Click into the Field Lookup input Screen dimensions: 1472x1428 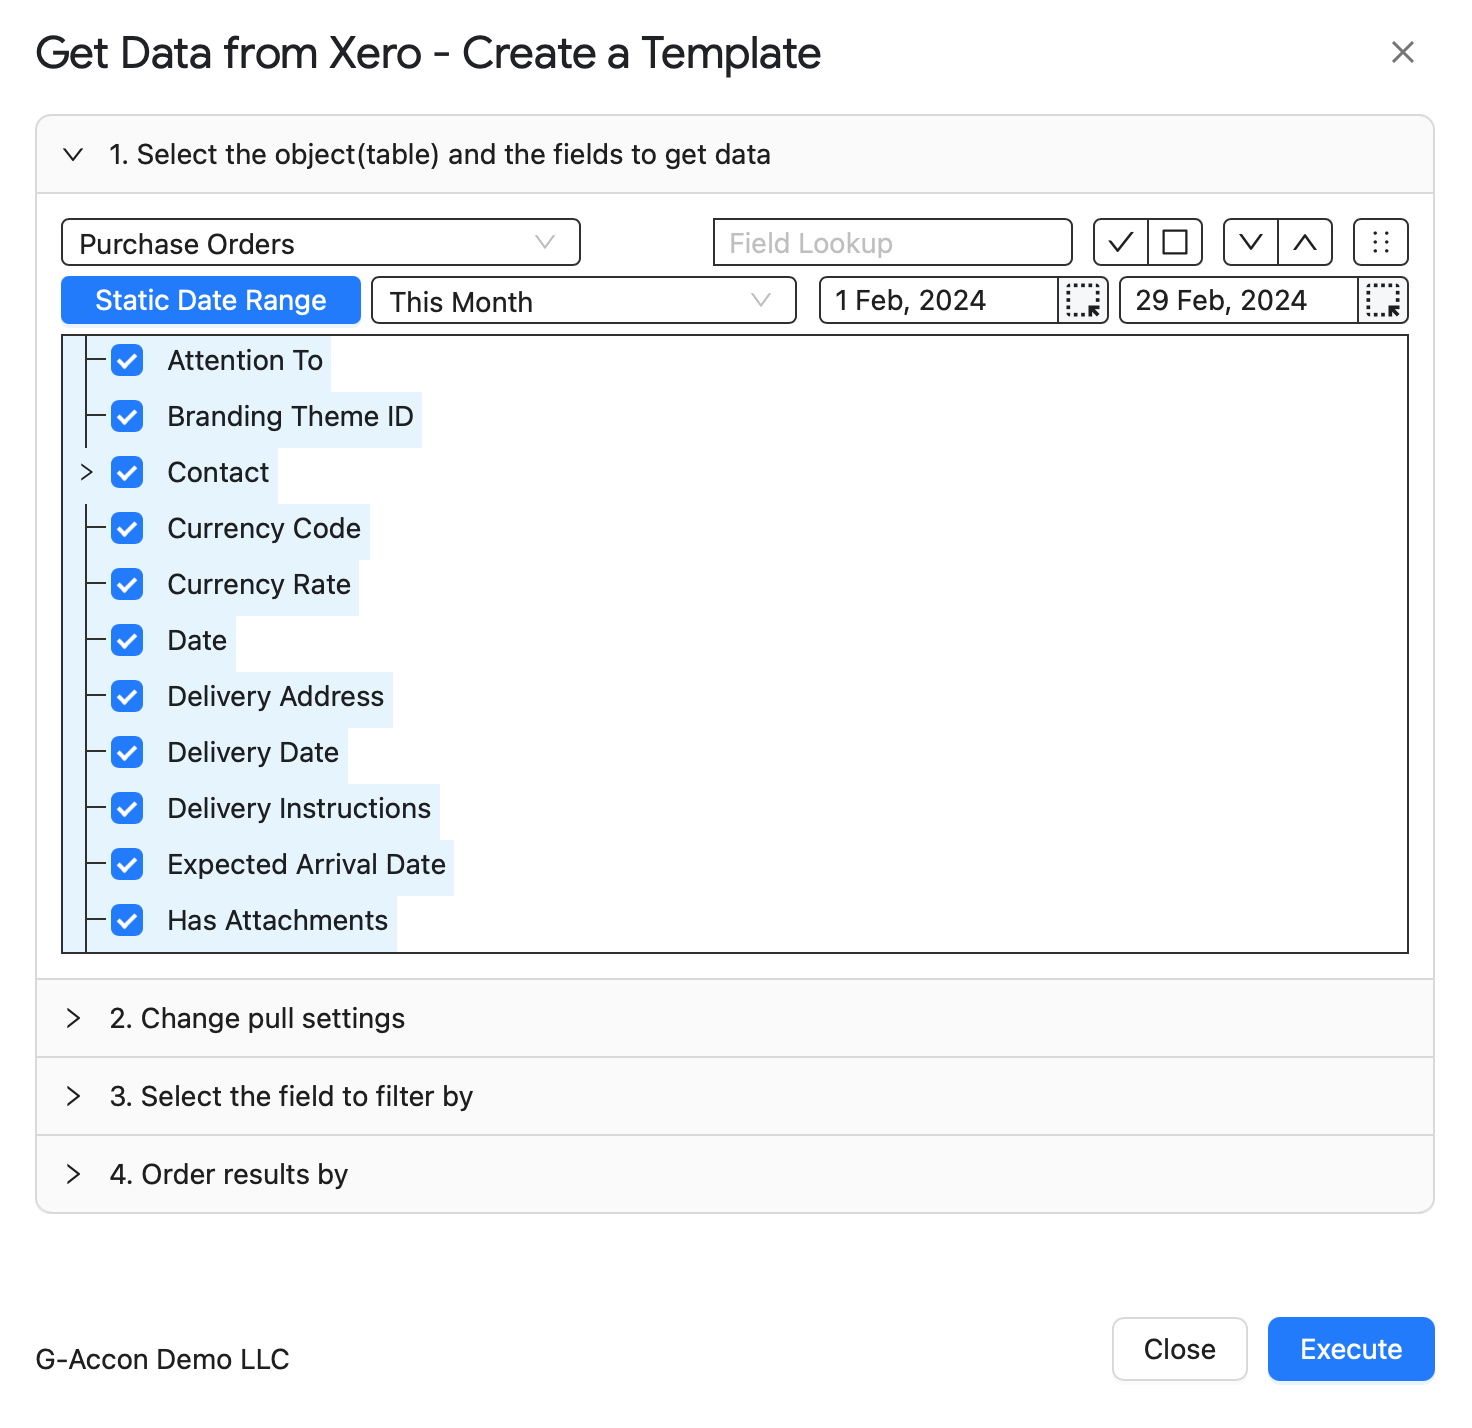pyautogui.click(x=893, y=243)
